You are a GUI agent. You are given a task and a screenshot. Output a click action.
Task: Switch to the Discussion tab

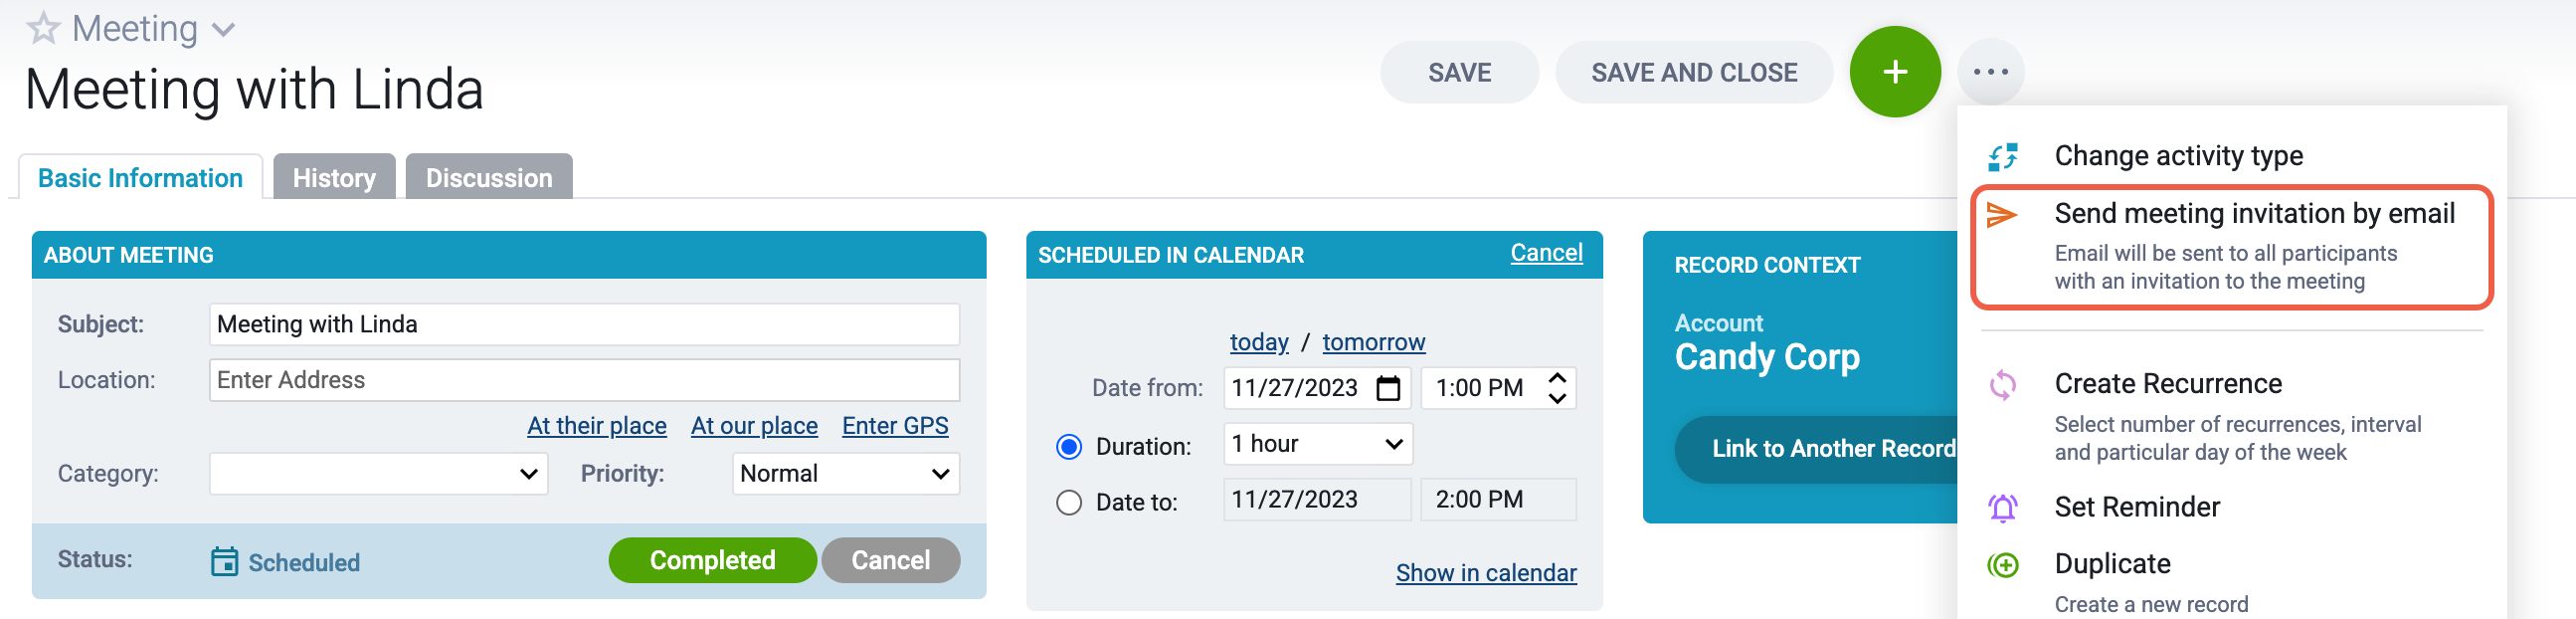[489, 177]
